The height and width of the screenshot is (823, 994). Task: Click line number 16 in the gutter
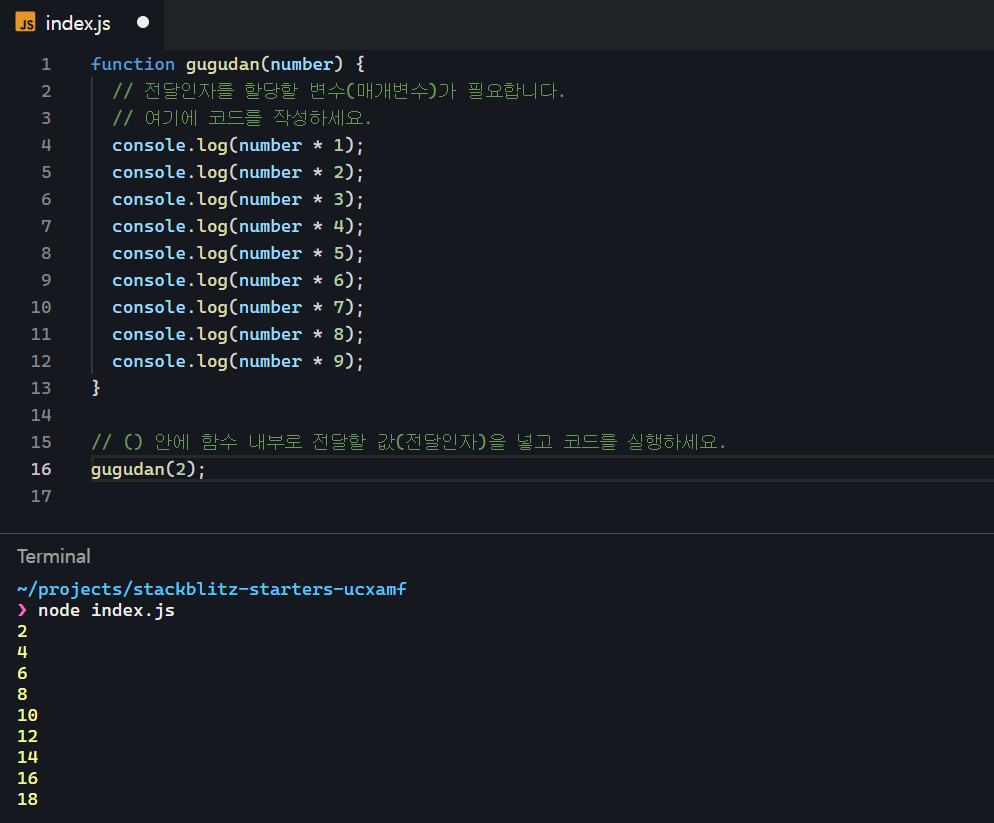(x=41, y=469)
